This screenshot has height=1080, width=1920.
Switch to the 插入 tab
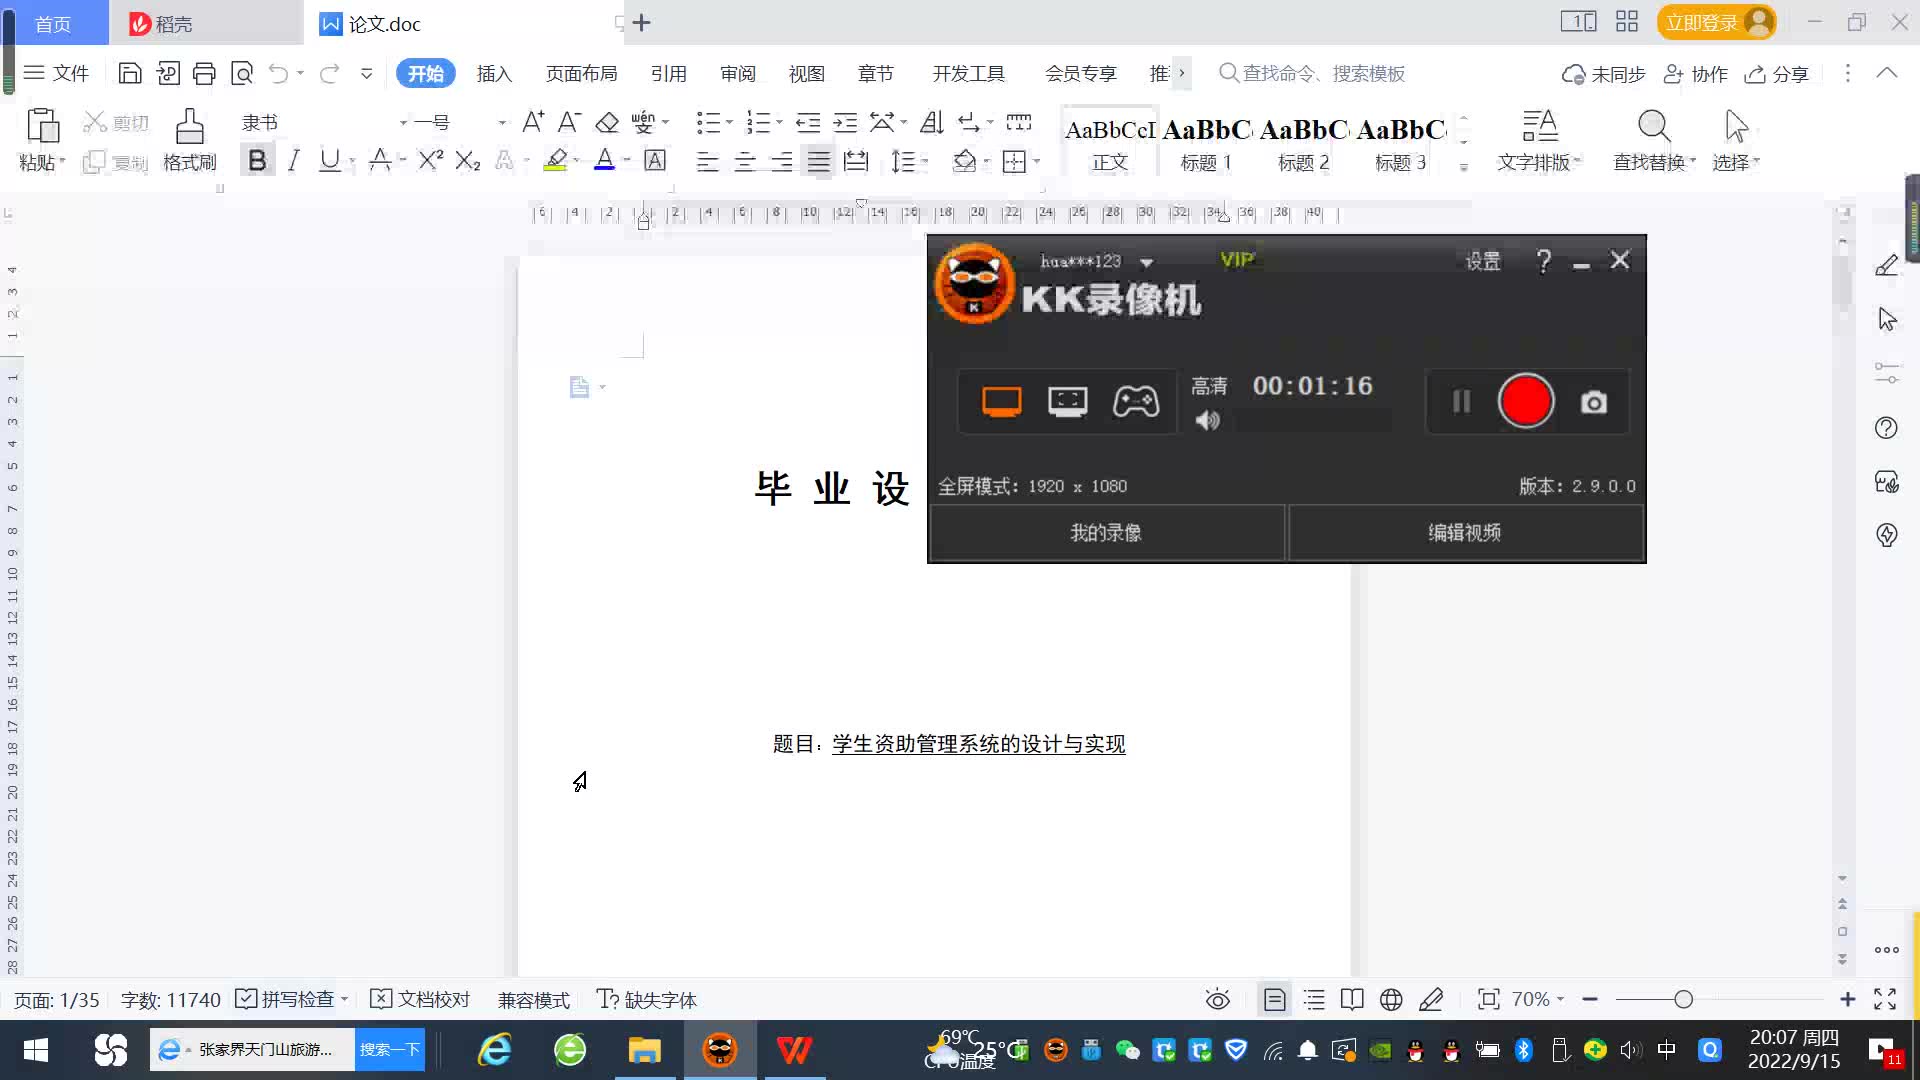click(494, 73)
